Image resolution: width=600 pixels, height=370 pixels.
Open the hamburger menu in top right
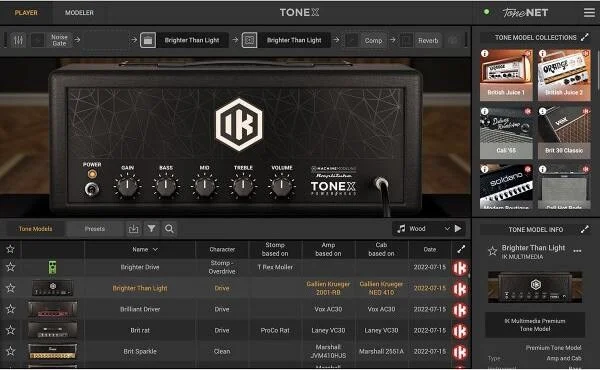(589, 13)
